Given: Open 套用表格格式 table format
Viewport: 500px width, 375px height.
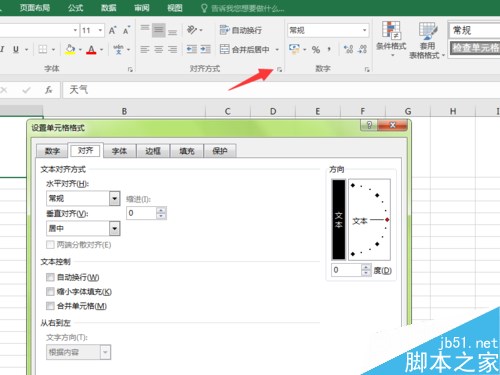Looking at the screenshot, I should pyautogui.click(x=427, y=40).
